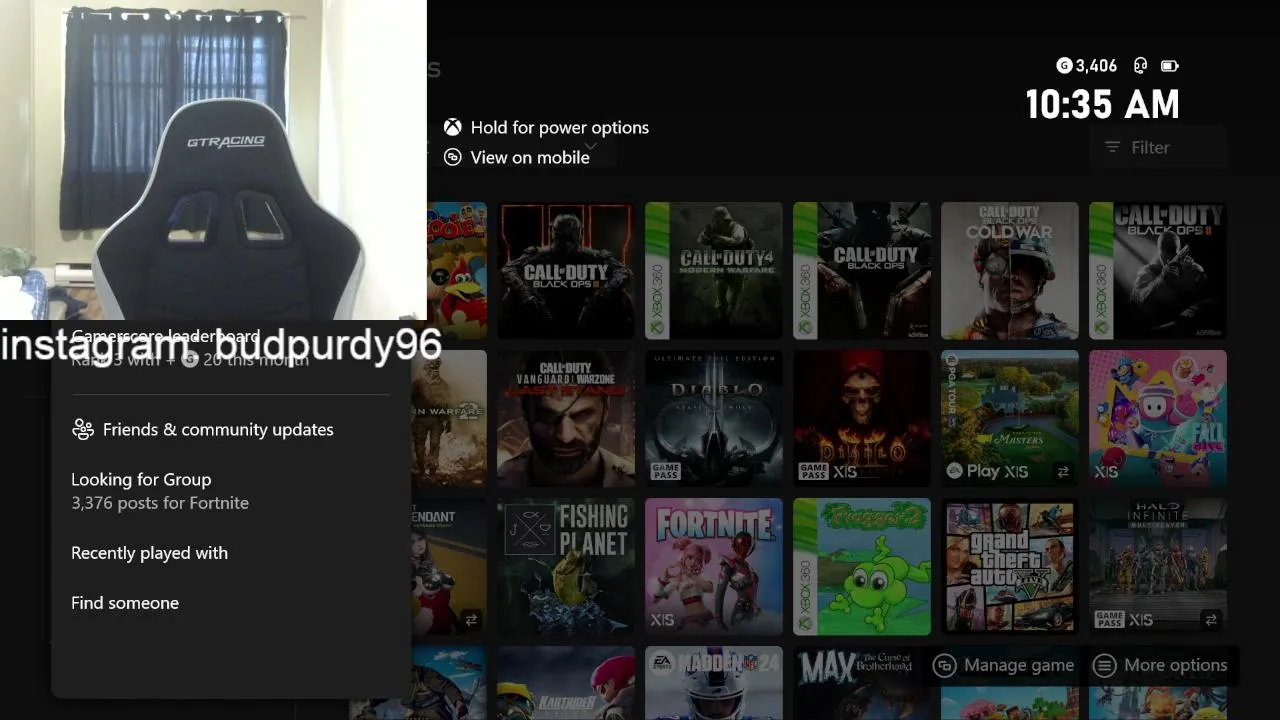Open Friends & community updates
This screenshot has width=1280, height=720.
[x=218, y=429]
